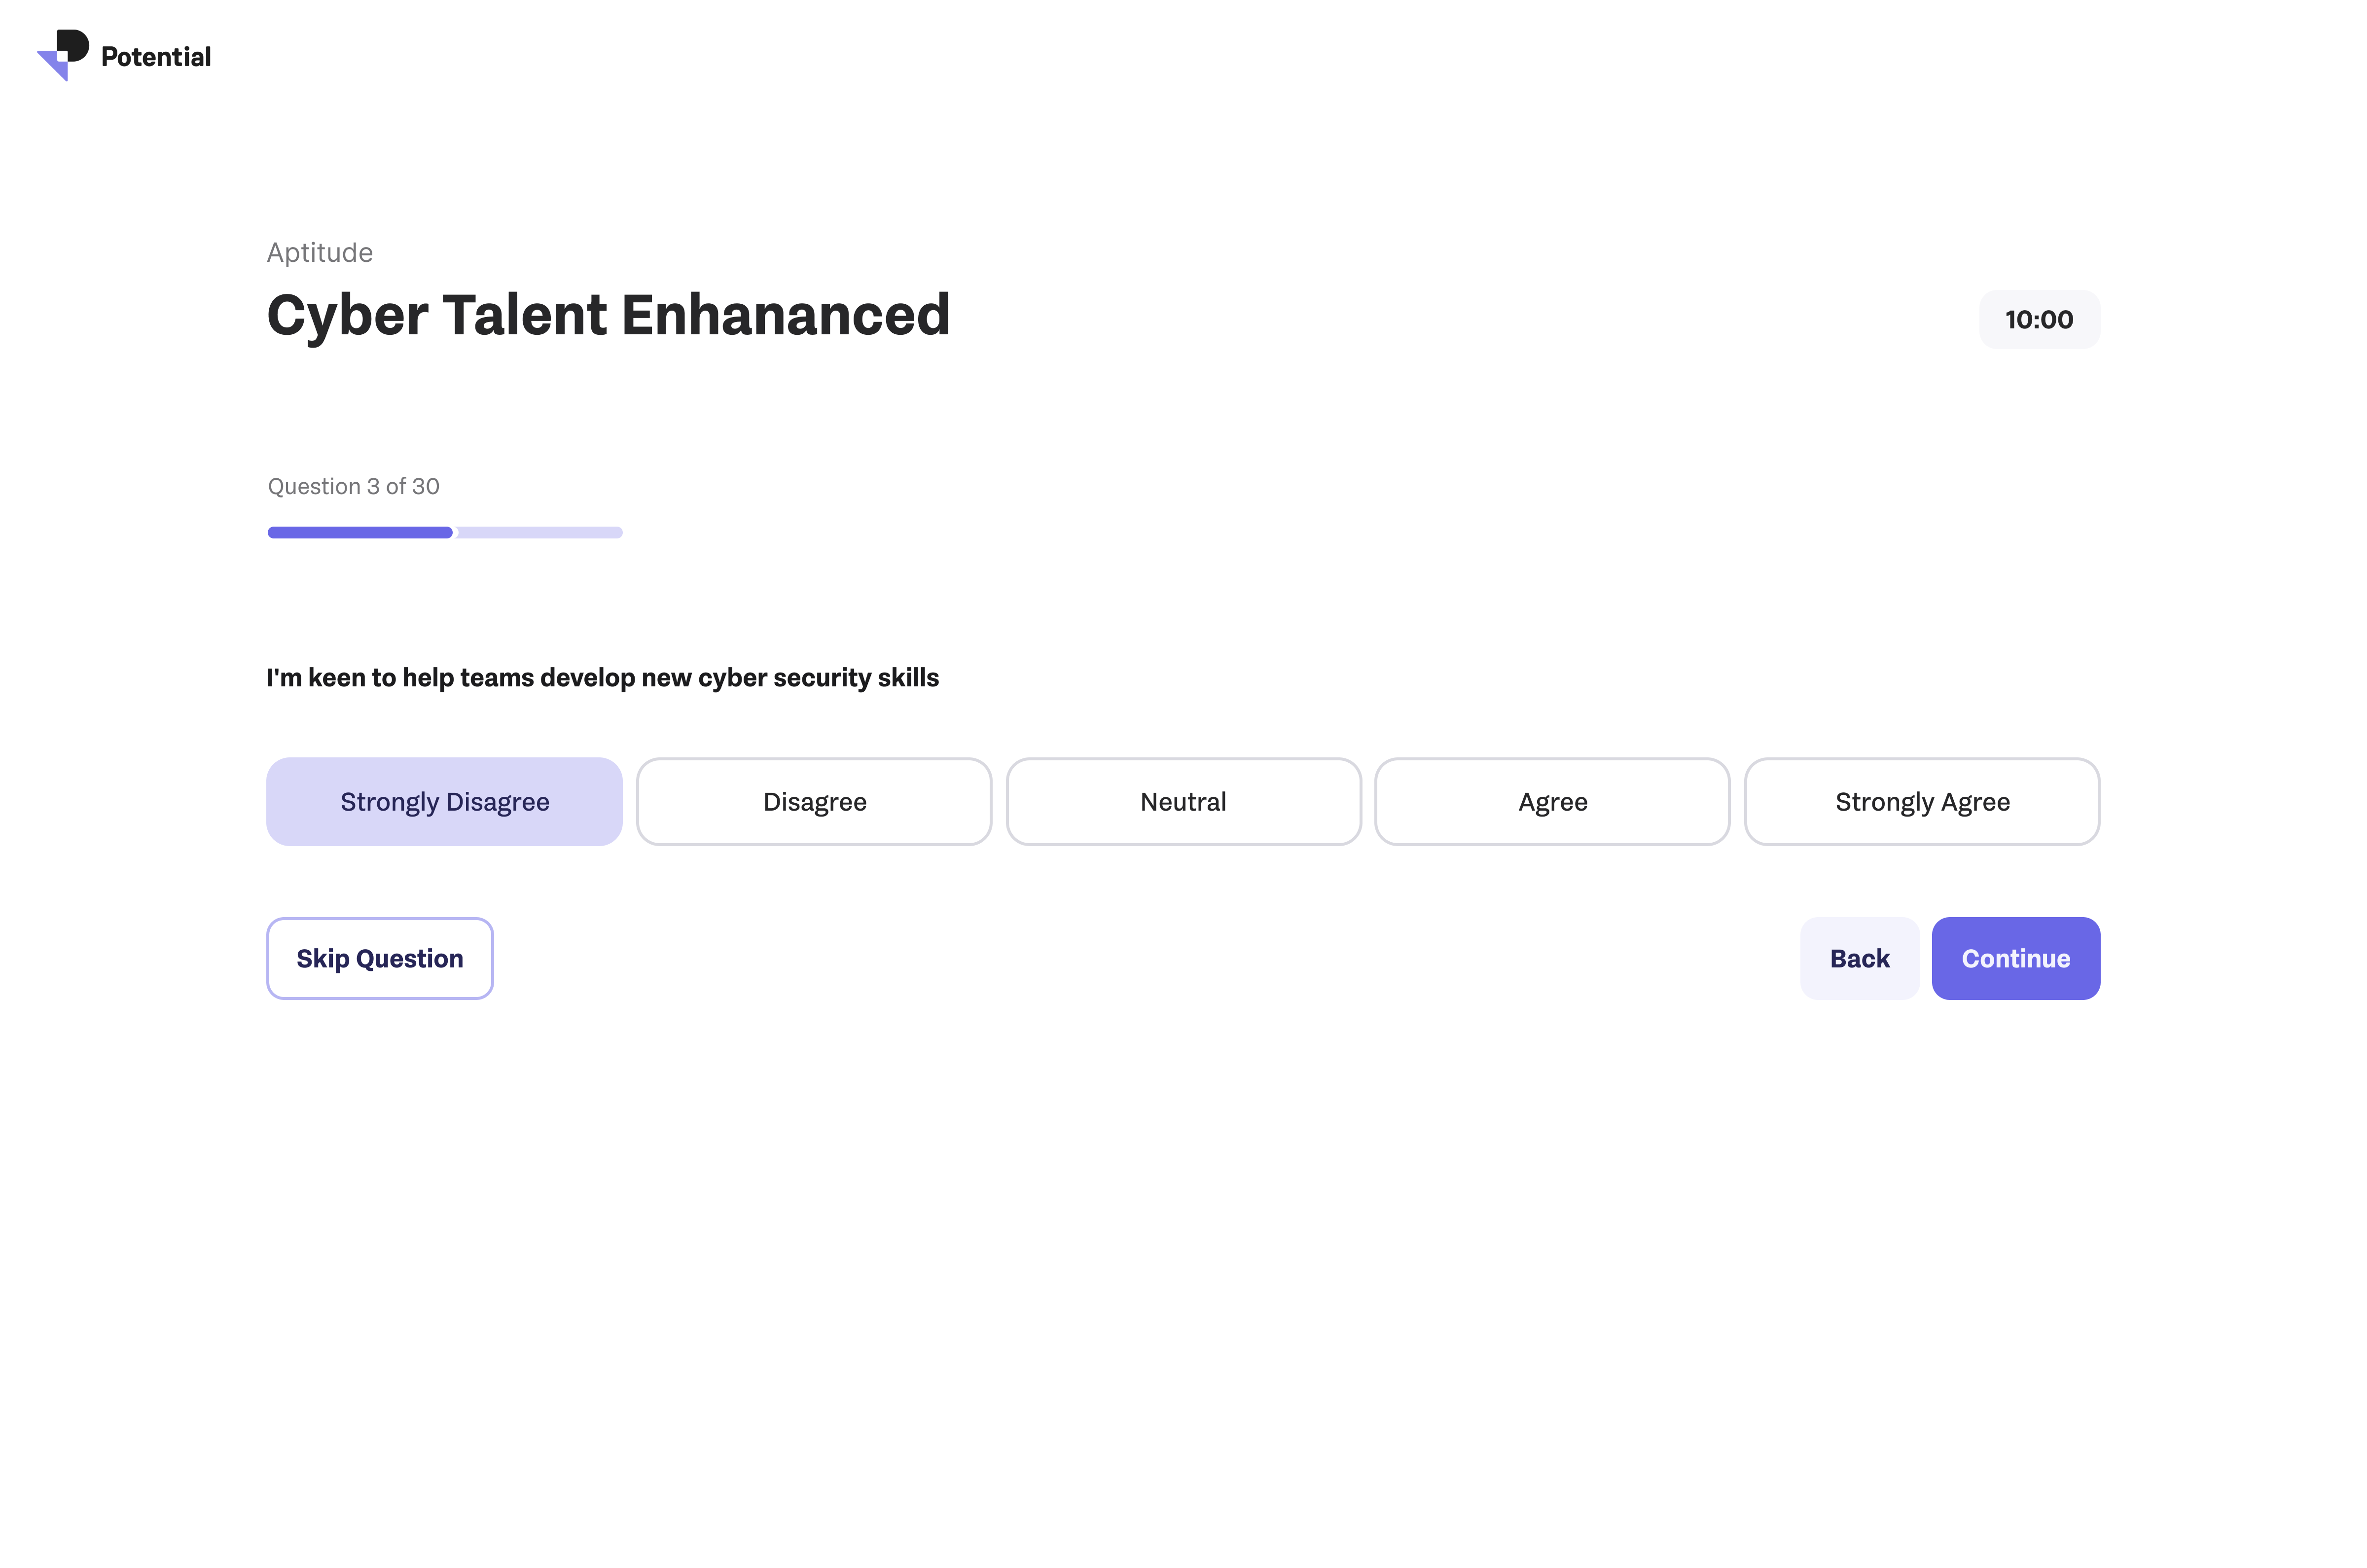Choose Strongly Agree for this statement
This screenshot has width=2367, height=1568.
(x=1921, y=802)
